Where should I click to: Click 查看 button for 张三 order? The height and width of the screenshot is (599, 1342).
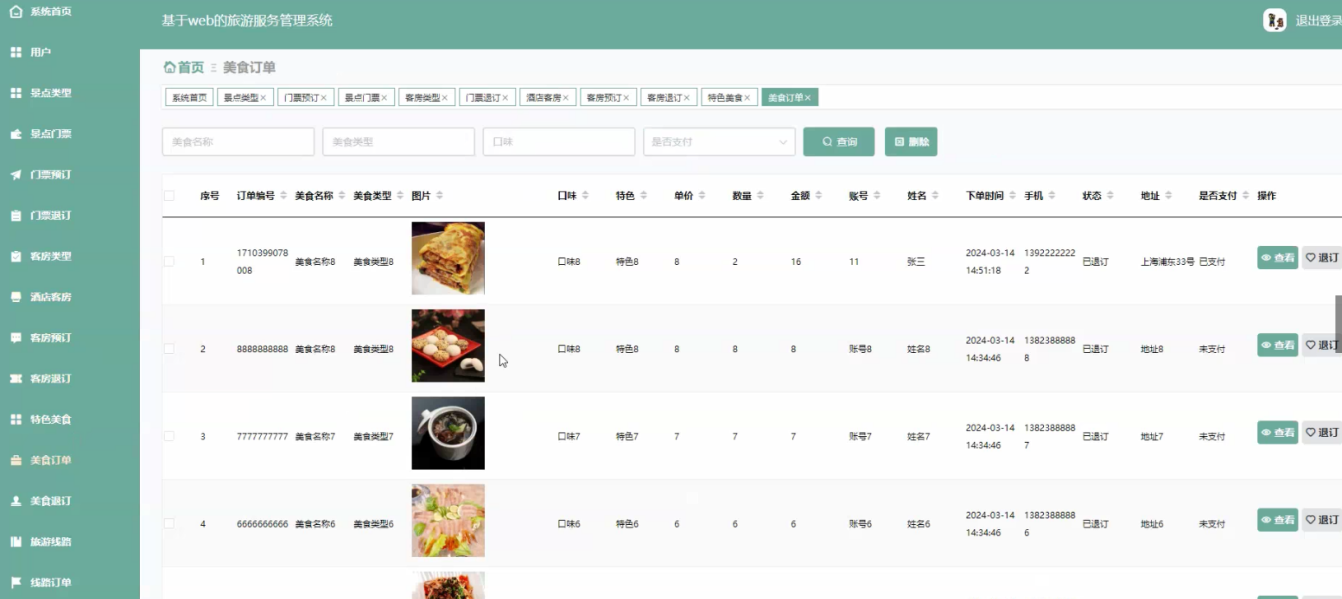point(1277,258)
